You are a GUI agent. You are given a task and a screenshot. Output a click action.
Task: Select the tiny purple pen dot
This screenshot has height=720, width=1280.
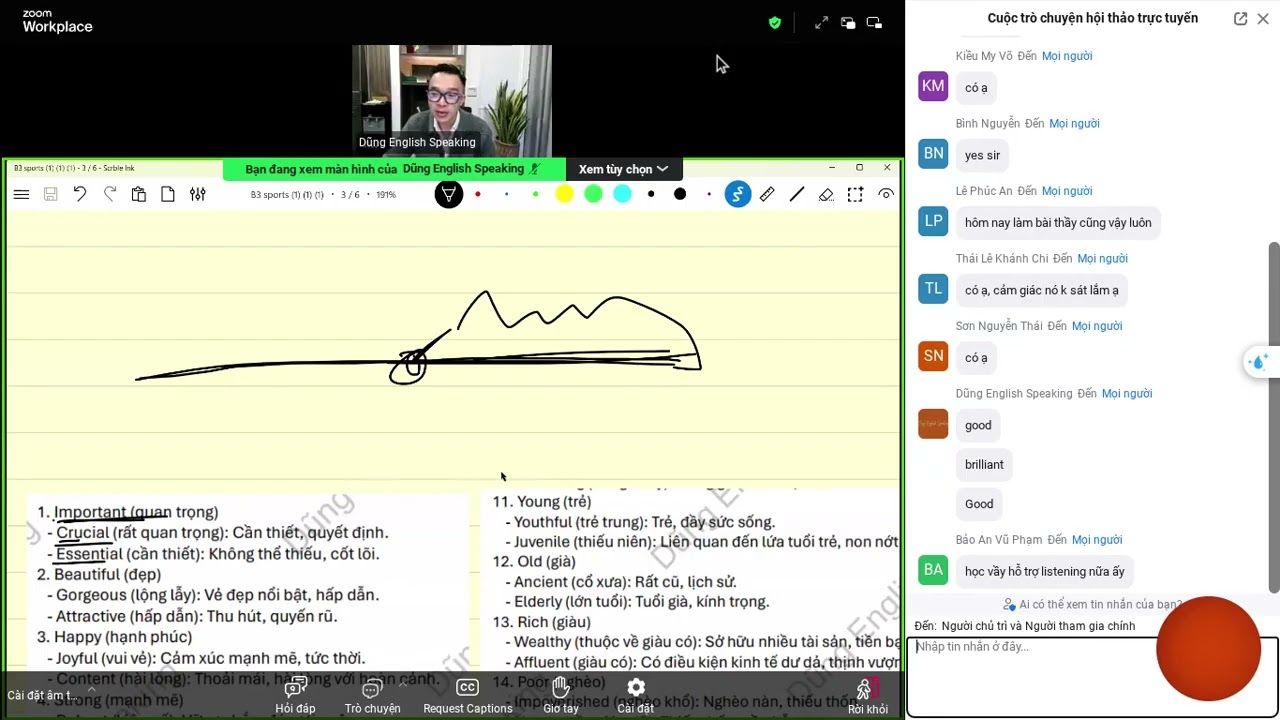click(709, 194)
